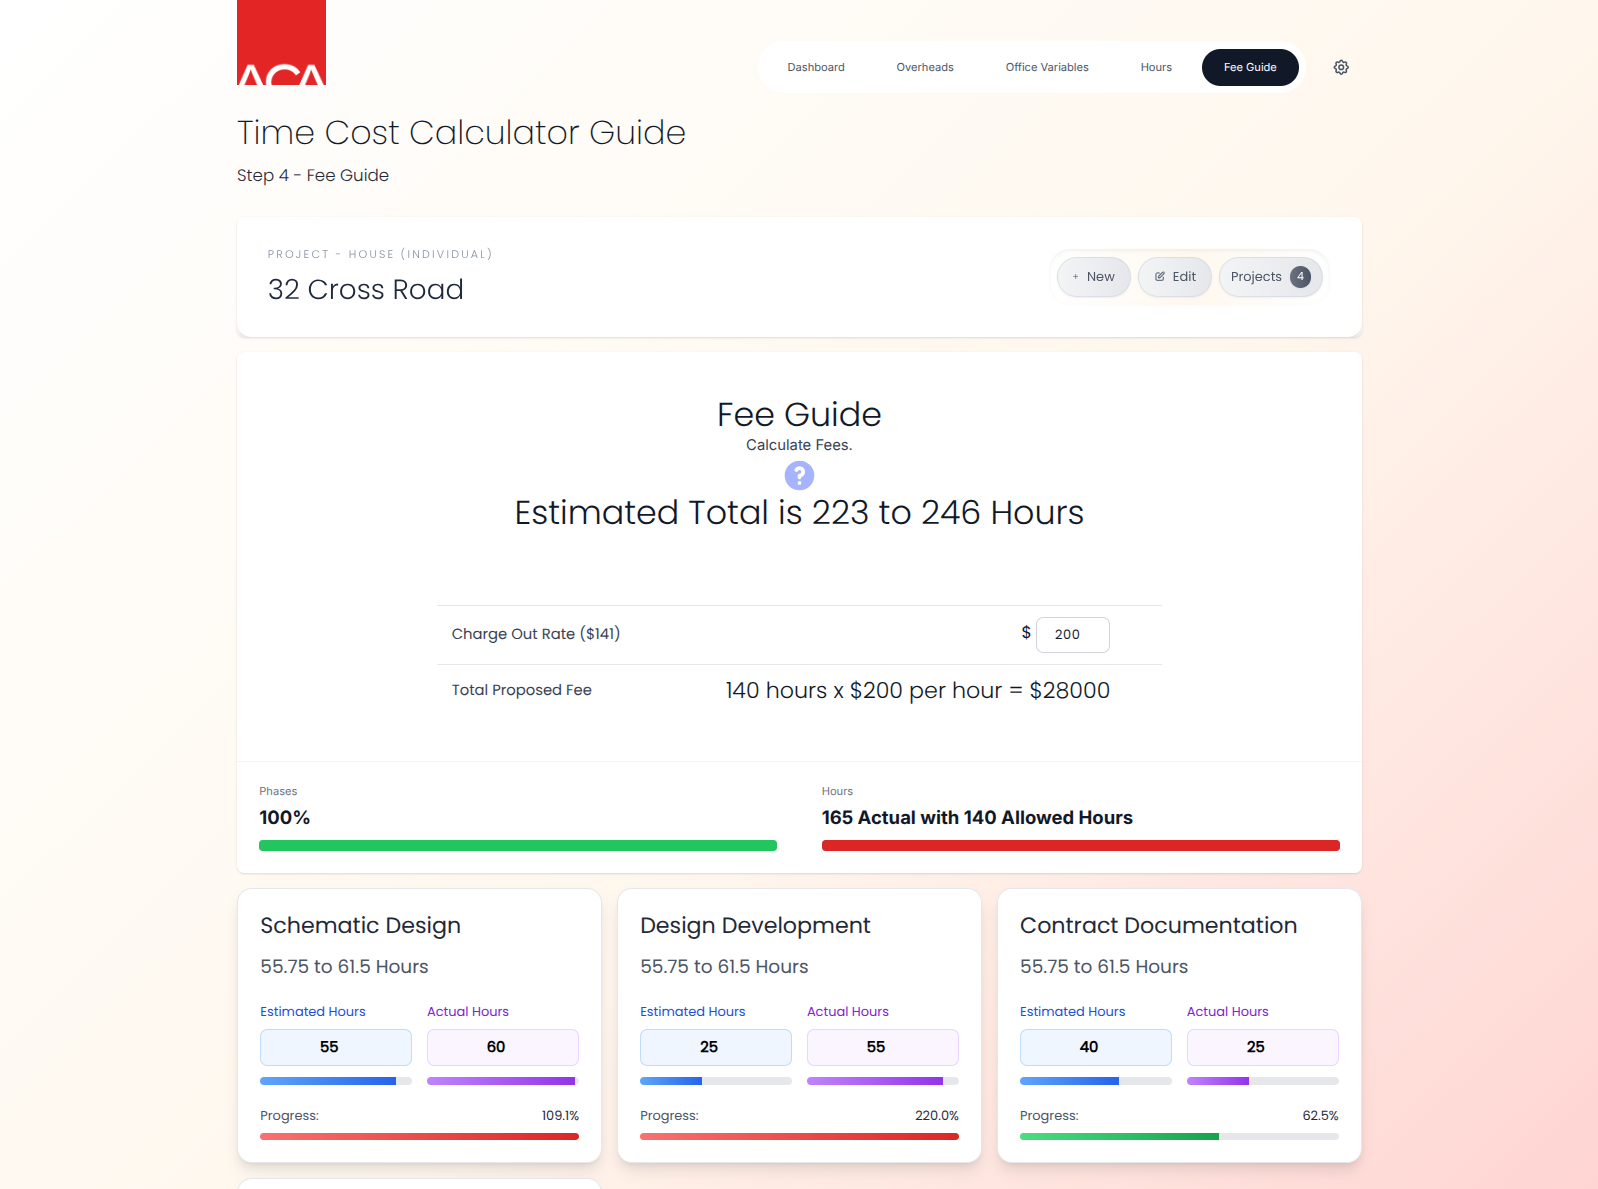The height and width of the screenshot is (1189, 1598).
Task: Click the green Phases 100% progress bar
Action: 518,846
